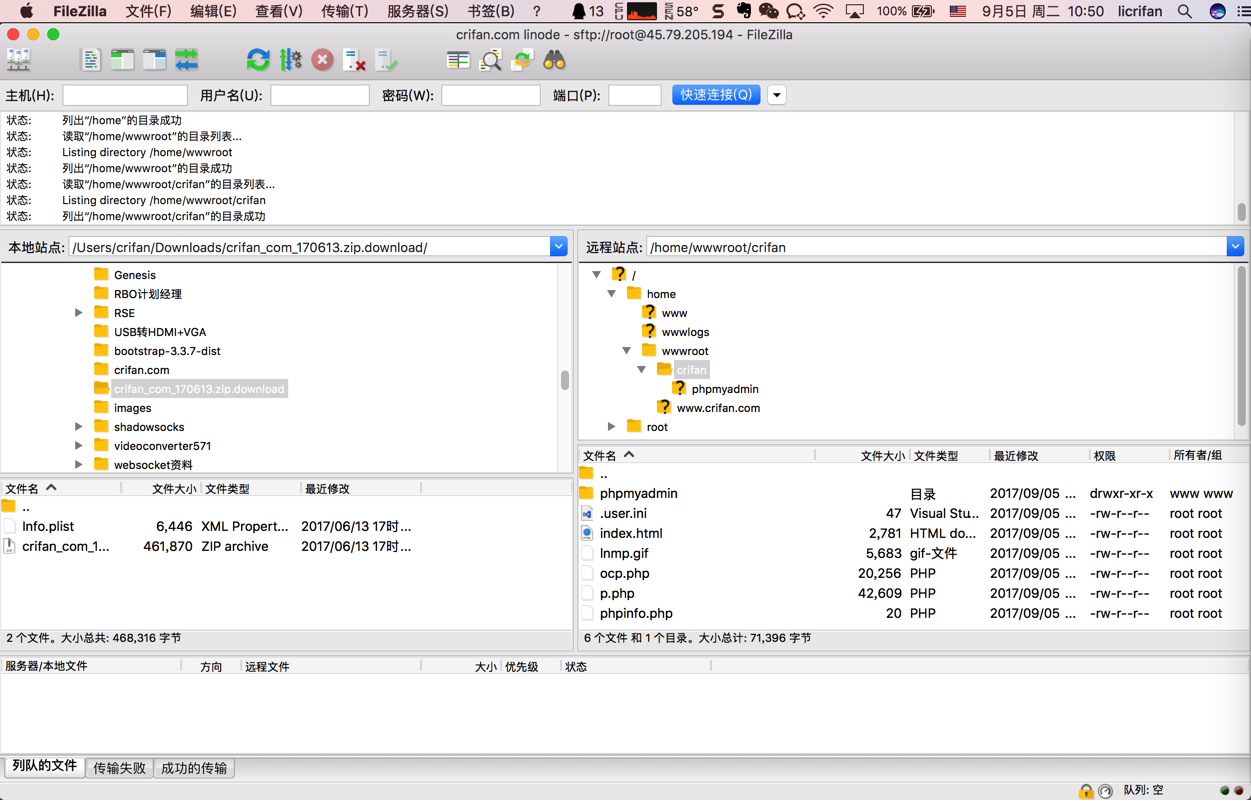Image resolution: width=1251 pixels, height=801 pixels.
Task: Collapse the remote root slash node
Action: point(597,275)
